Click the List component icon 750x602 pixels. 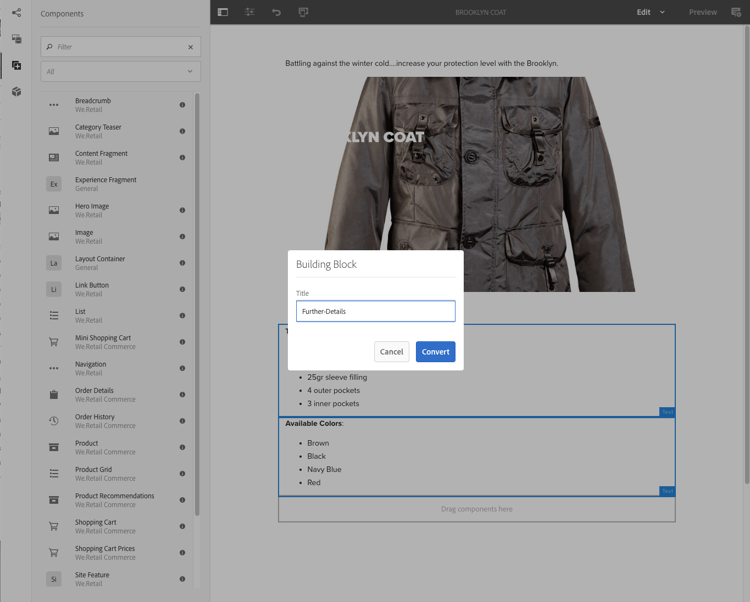[54, 315]
